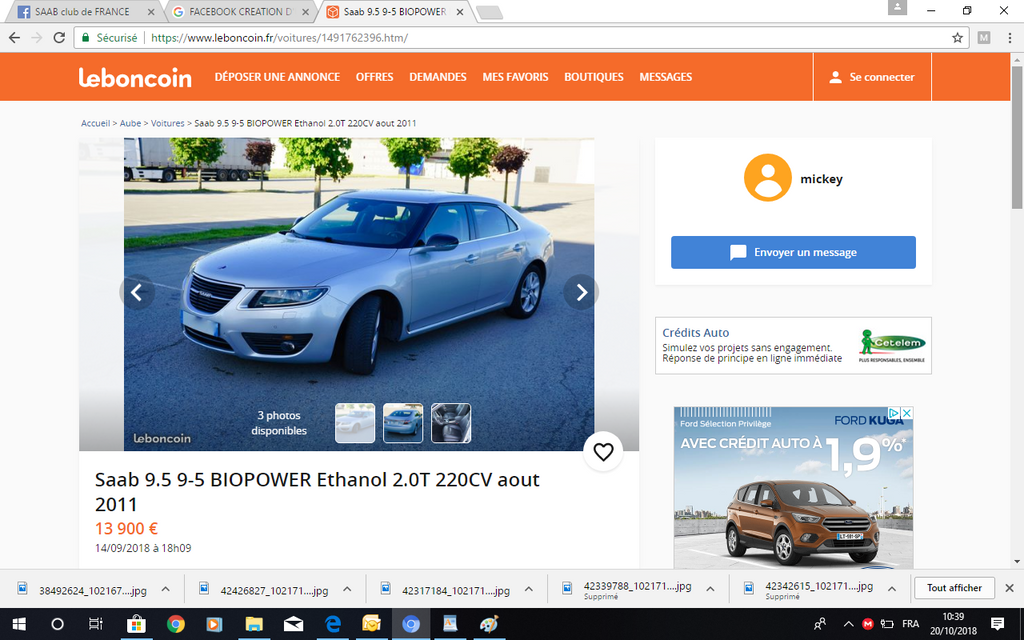Expand options for 42339788_102171....jpg download

click(711, 589)
